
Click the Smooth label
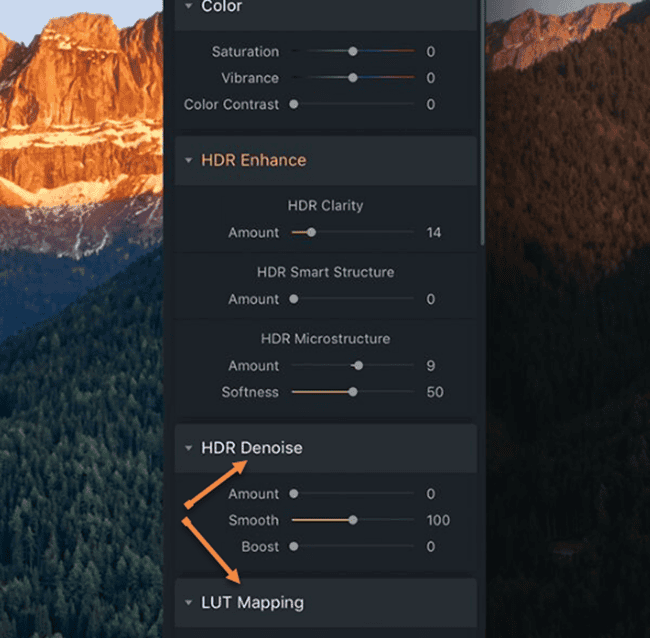pos(254,520)
